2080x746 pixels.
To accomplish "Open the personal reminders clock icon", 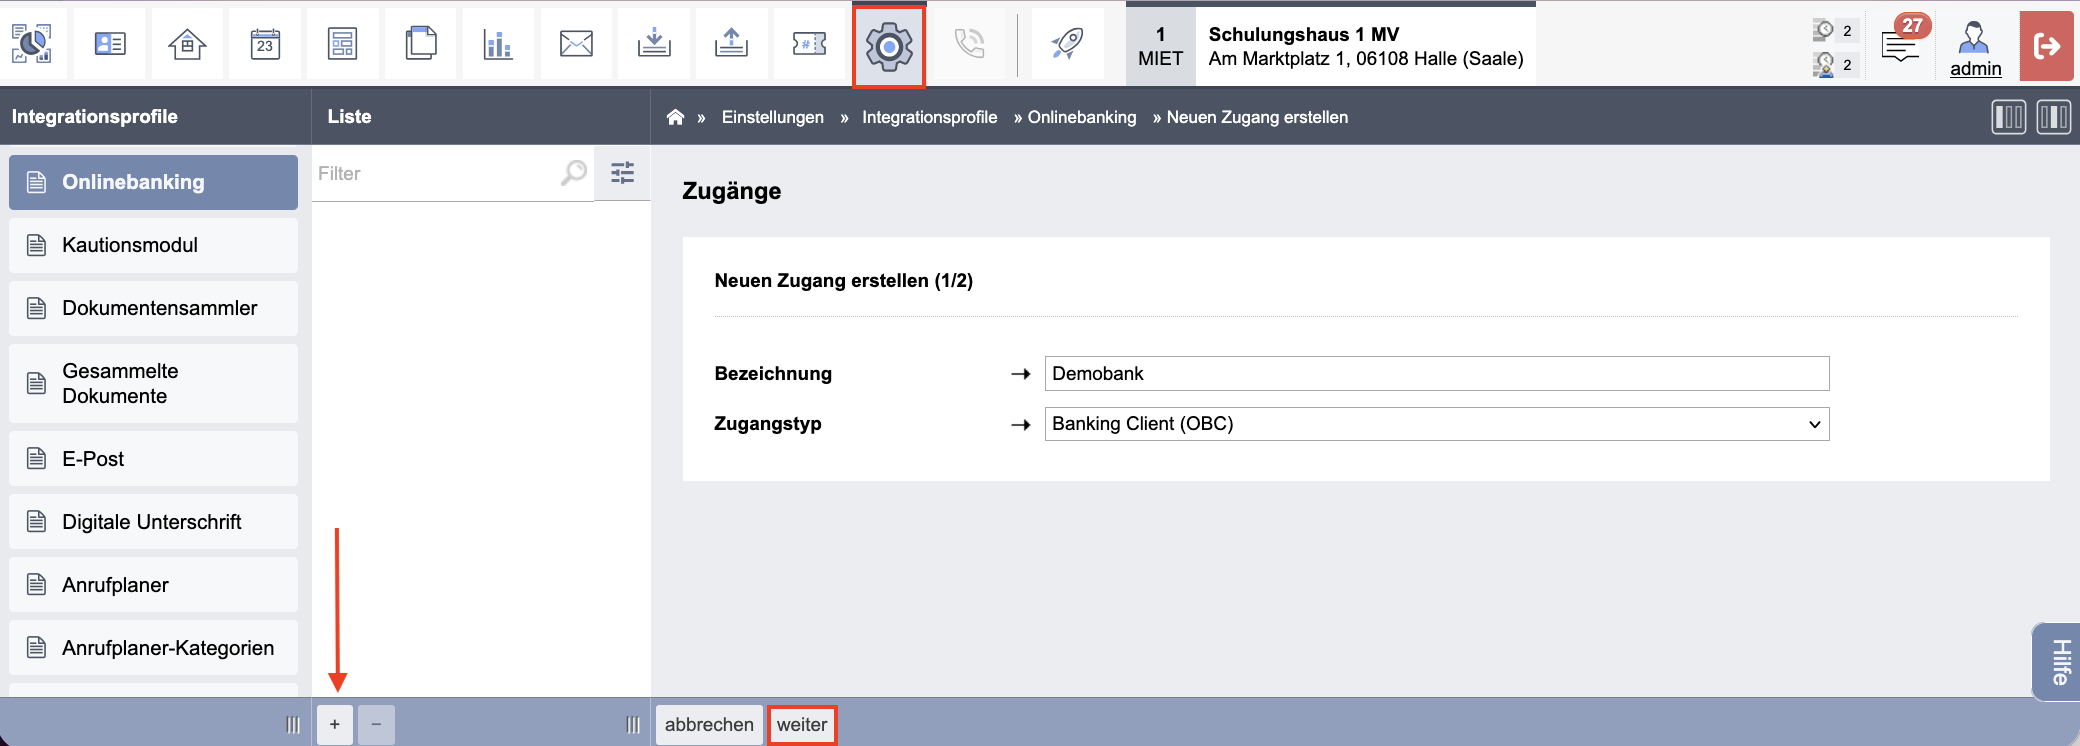I will [x=1825, y=65].
